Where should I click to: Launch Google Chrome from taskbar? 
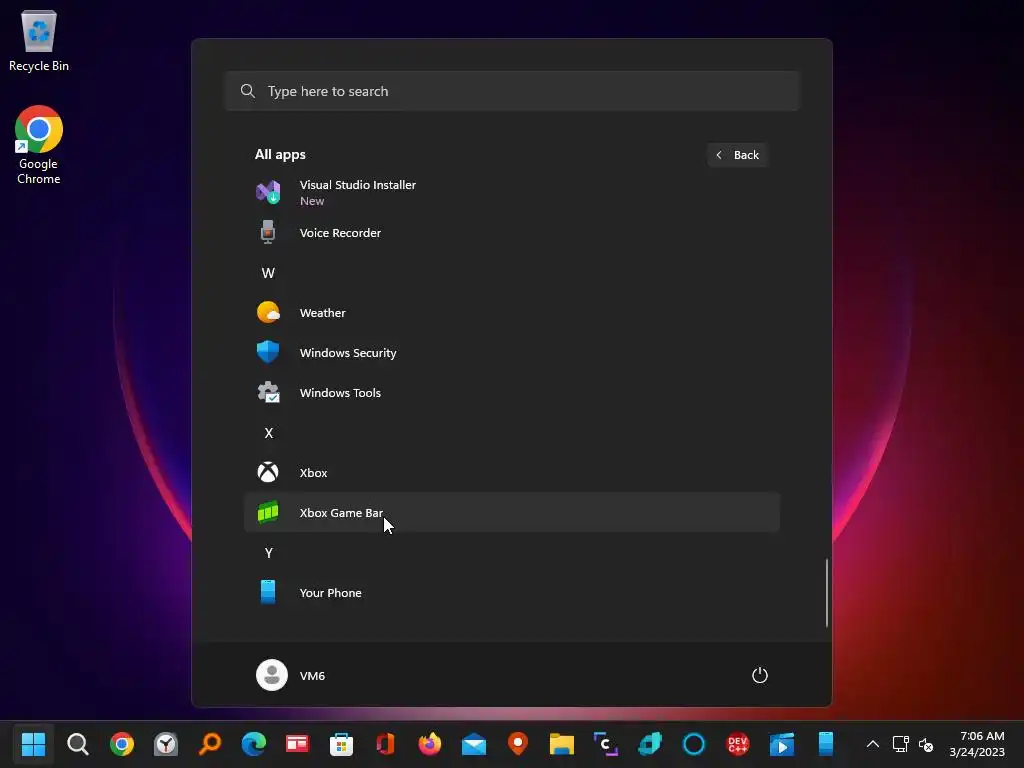121,744
